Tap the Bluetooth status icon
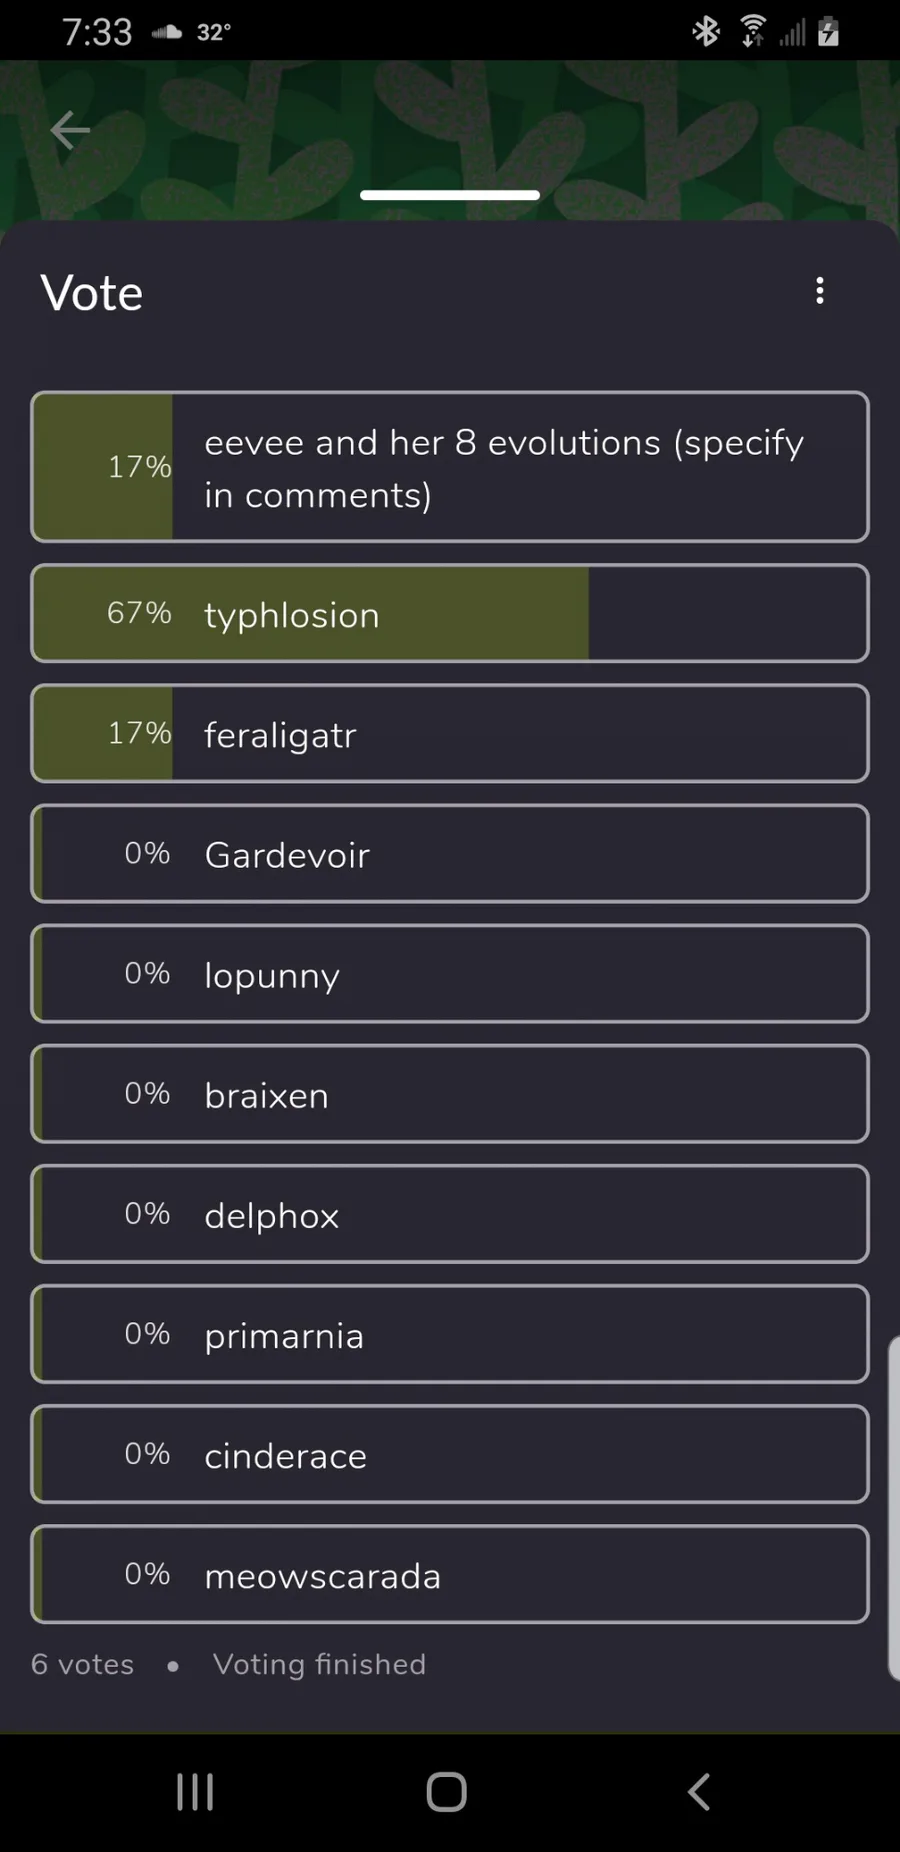The height and width of the screenshot is (1852, 900). point(706,32)
